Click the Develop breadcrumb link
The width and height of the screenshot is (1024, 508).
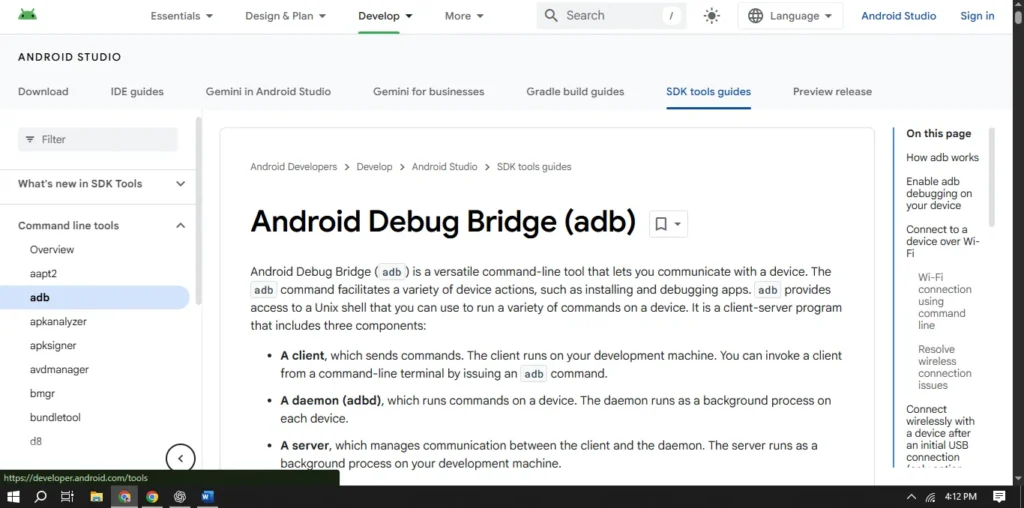pyautogui.click(x=374, y=167)
